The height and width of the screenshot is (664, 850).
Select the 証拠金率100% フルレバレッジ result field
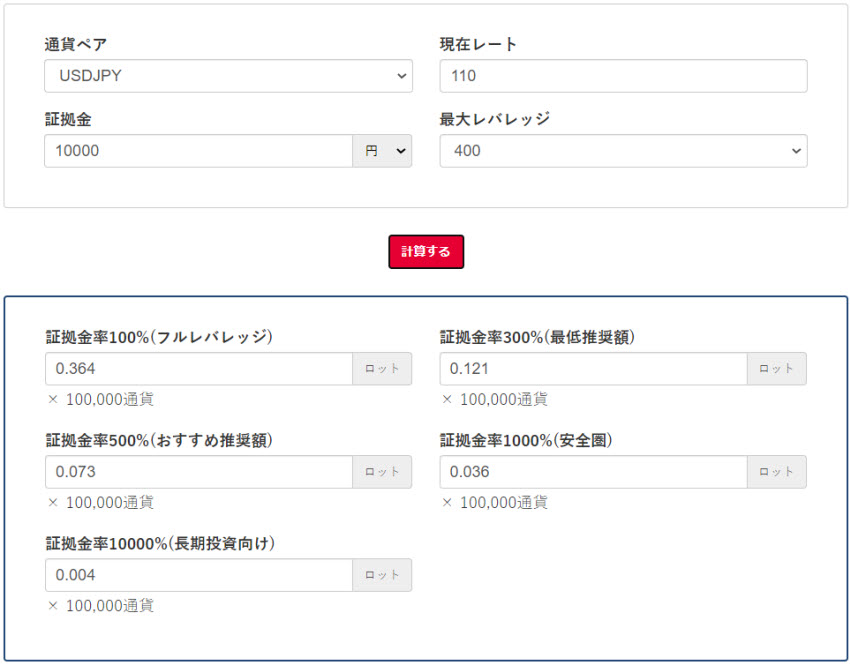(198, 369)
